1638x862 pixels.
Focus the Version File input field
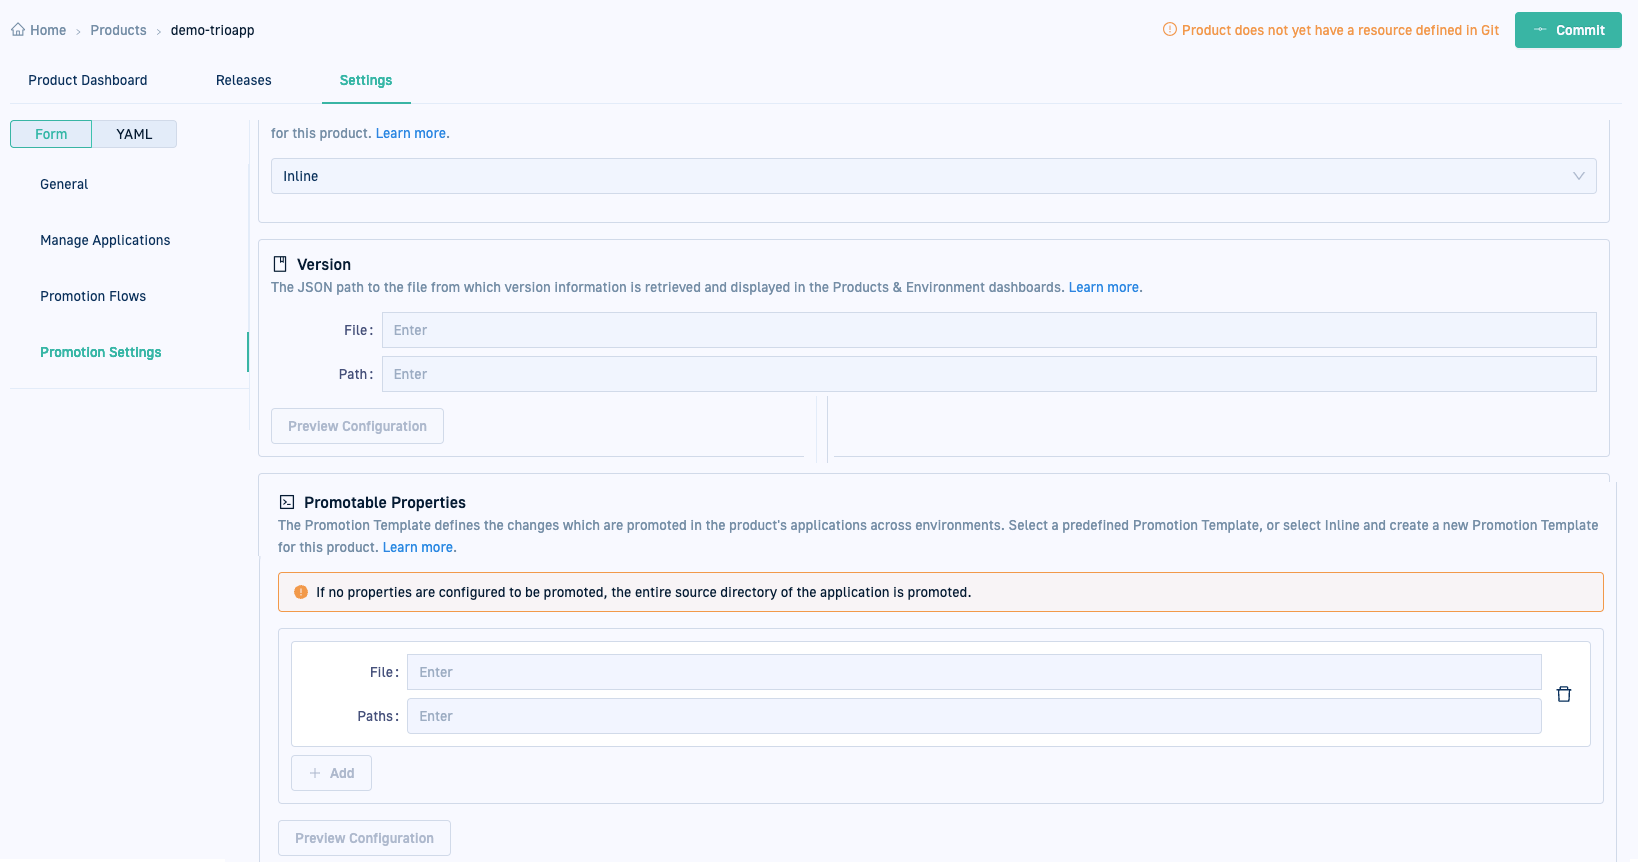[988, 330]
